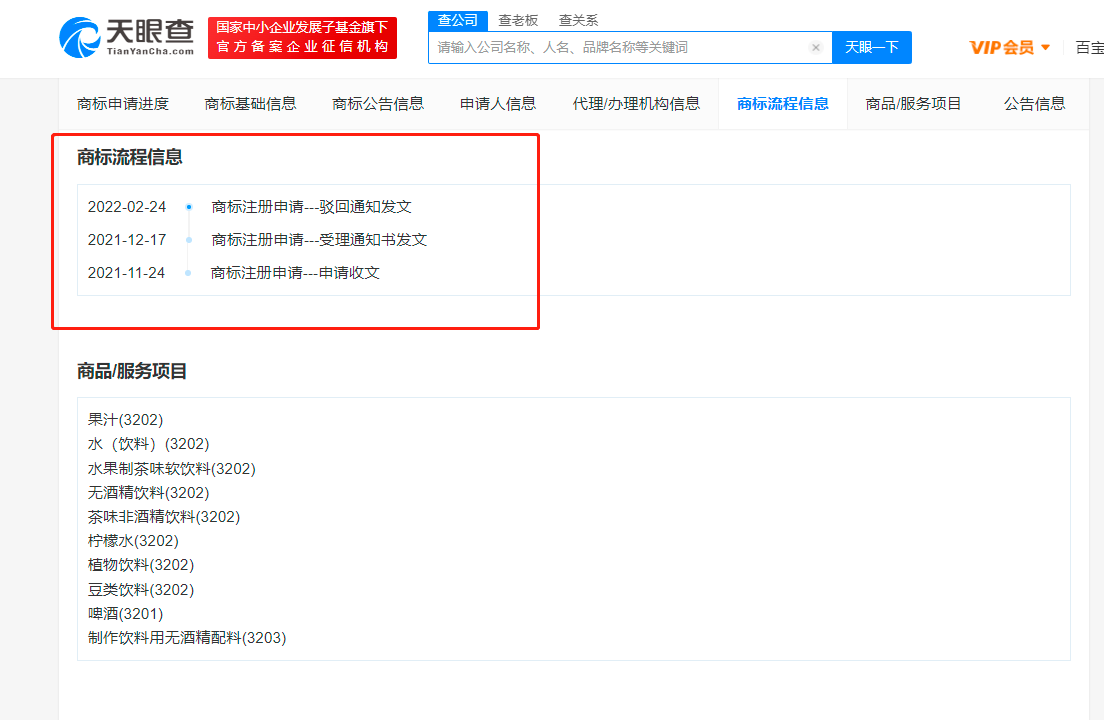Switch to the 查关系 search tab
The width and height of the screenshot is (1104, 720).
point(578,20)
